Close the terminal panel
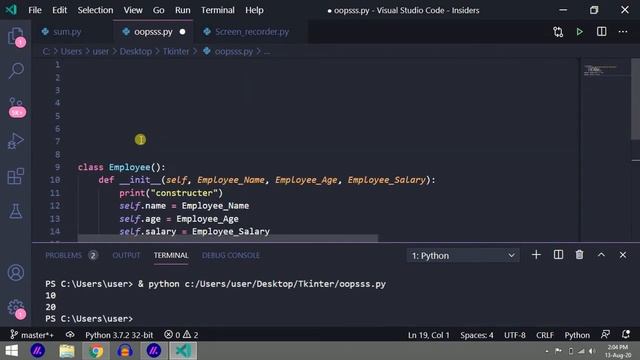640x360 pixels. click(622, 255)
